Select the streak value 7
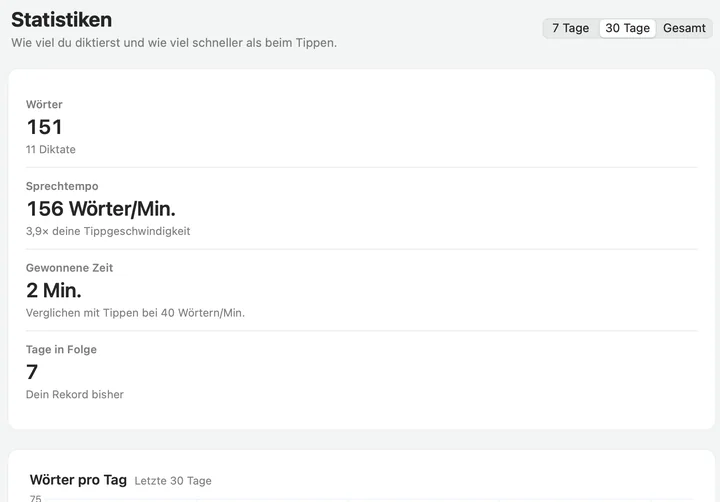This screenshot has width=720, height=502. pos(32,372)
